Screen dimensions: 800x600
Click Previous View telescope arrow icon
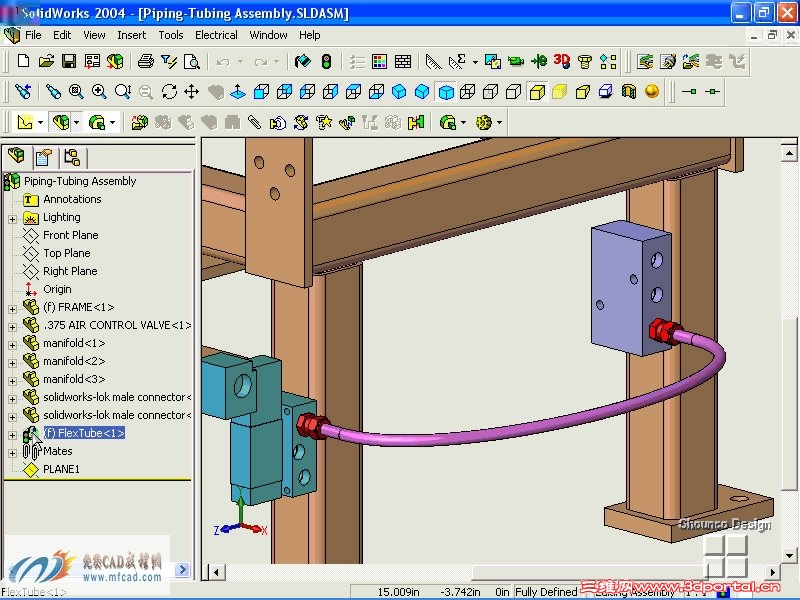(x=22, y=92)
